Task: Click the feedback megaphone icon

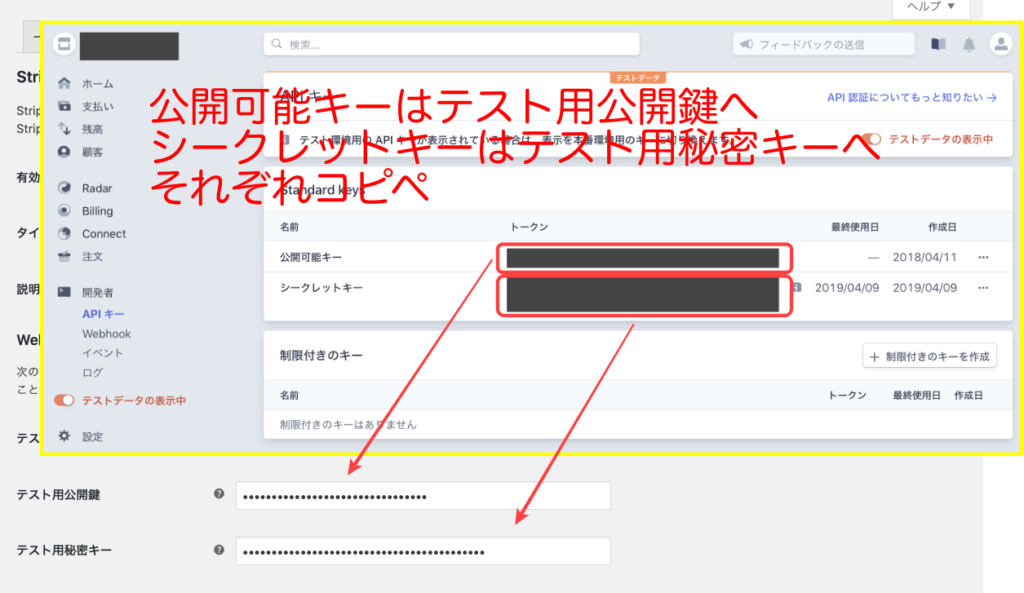Action: point(746,44)
